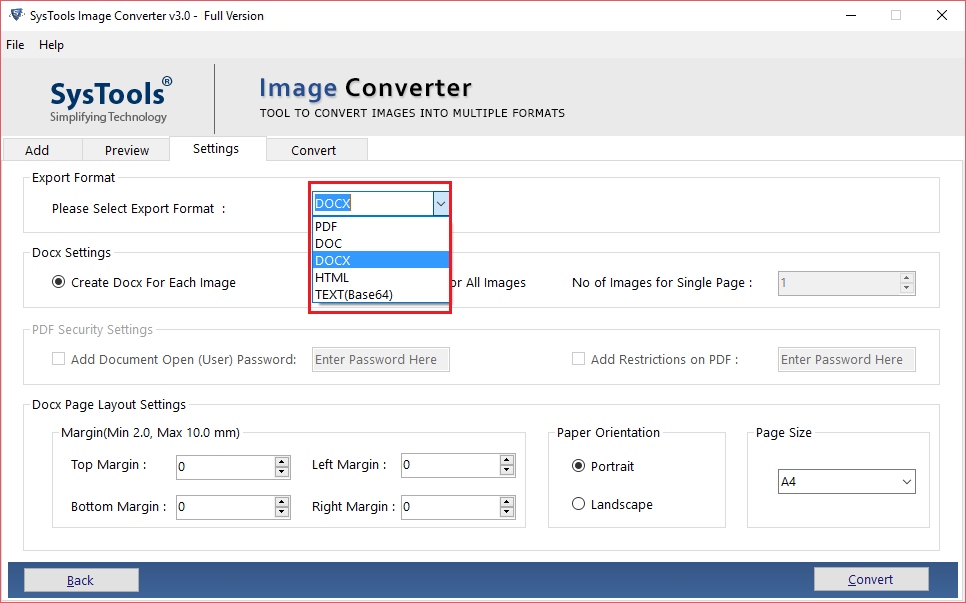Select the Settings tab
Screen dimensions: 966x603
[217, 148]
